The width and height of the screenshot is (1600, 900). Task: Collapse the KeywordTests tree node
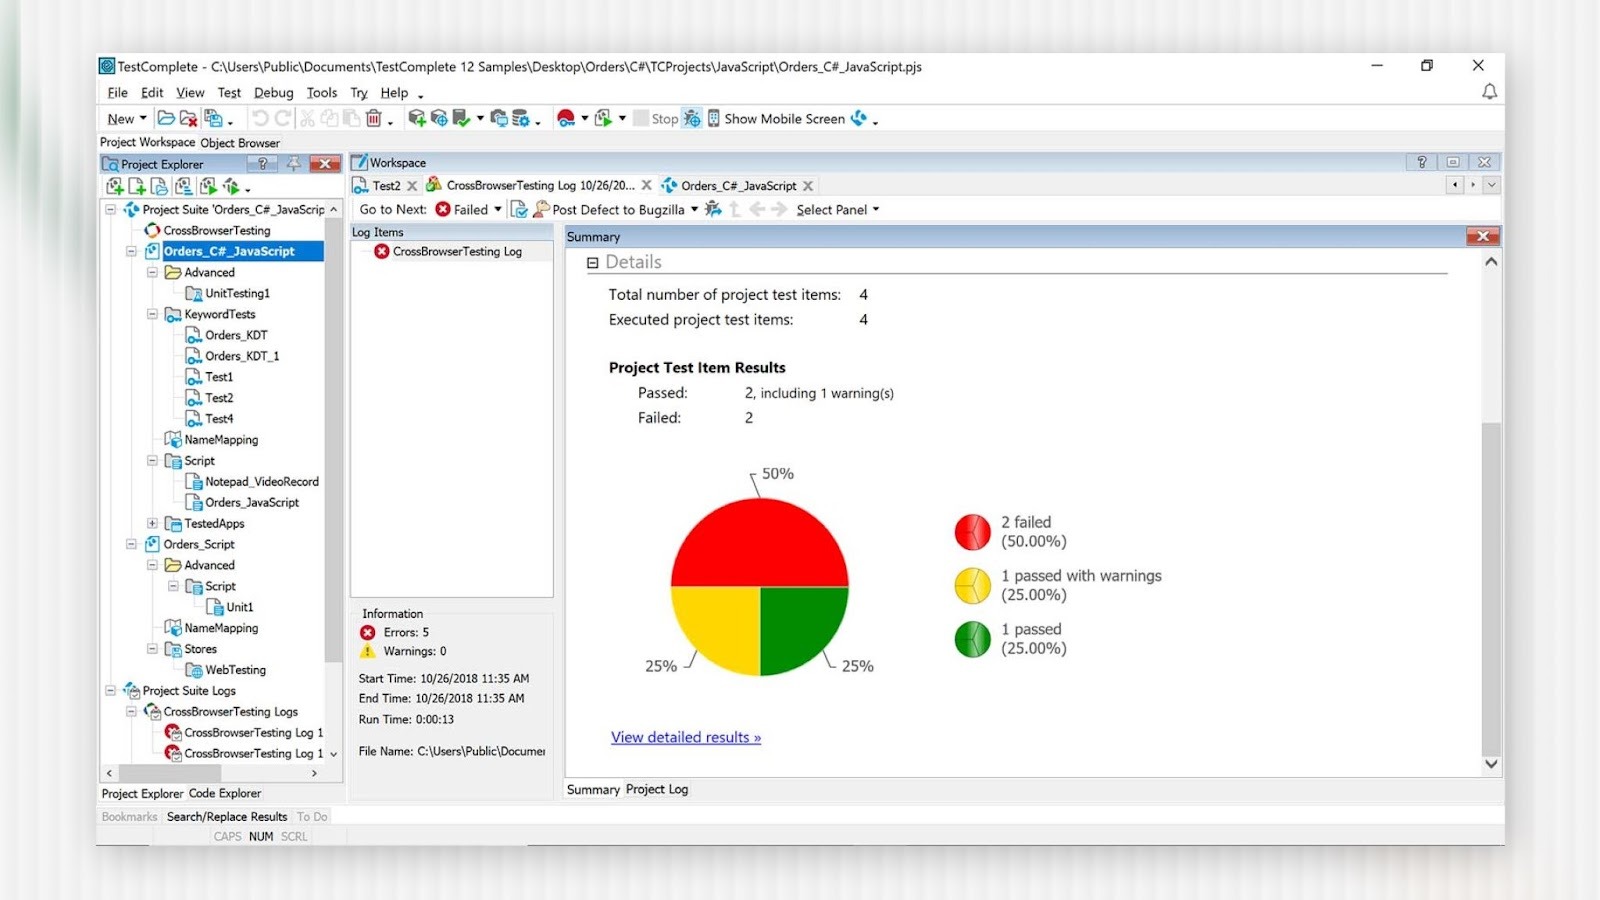pyautogui.click(x=152, y=314)
